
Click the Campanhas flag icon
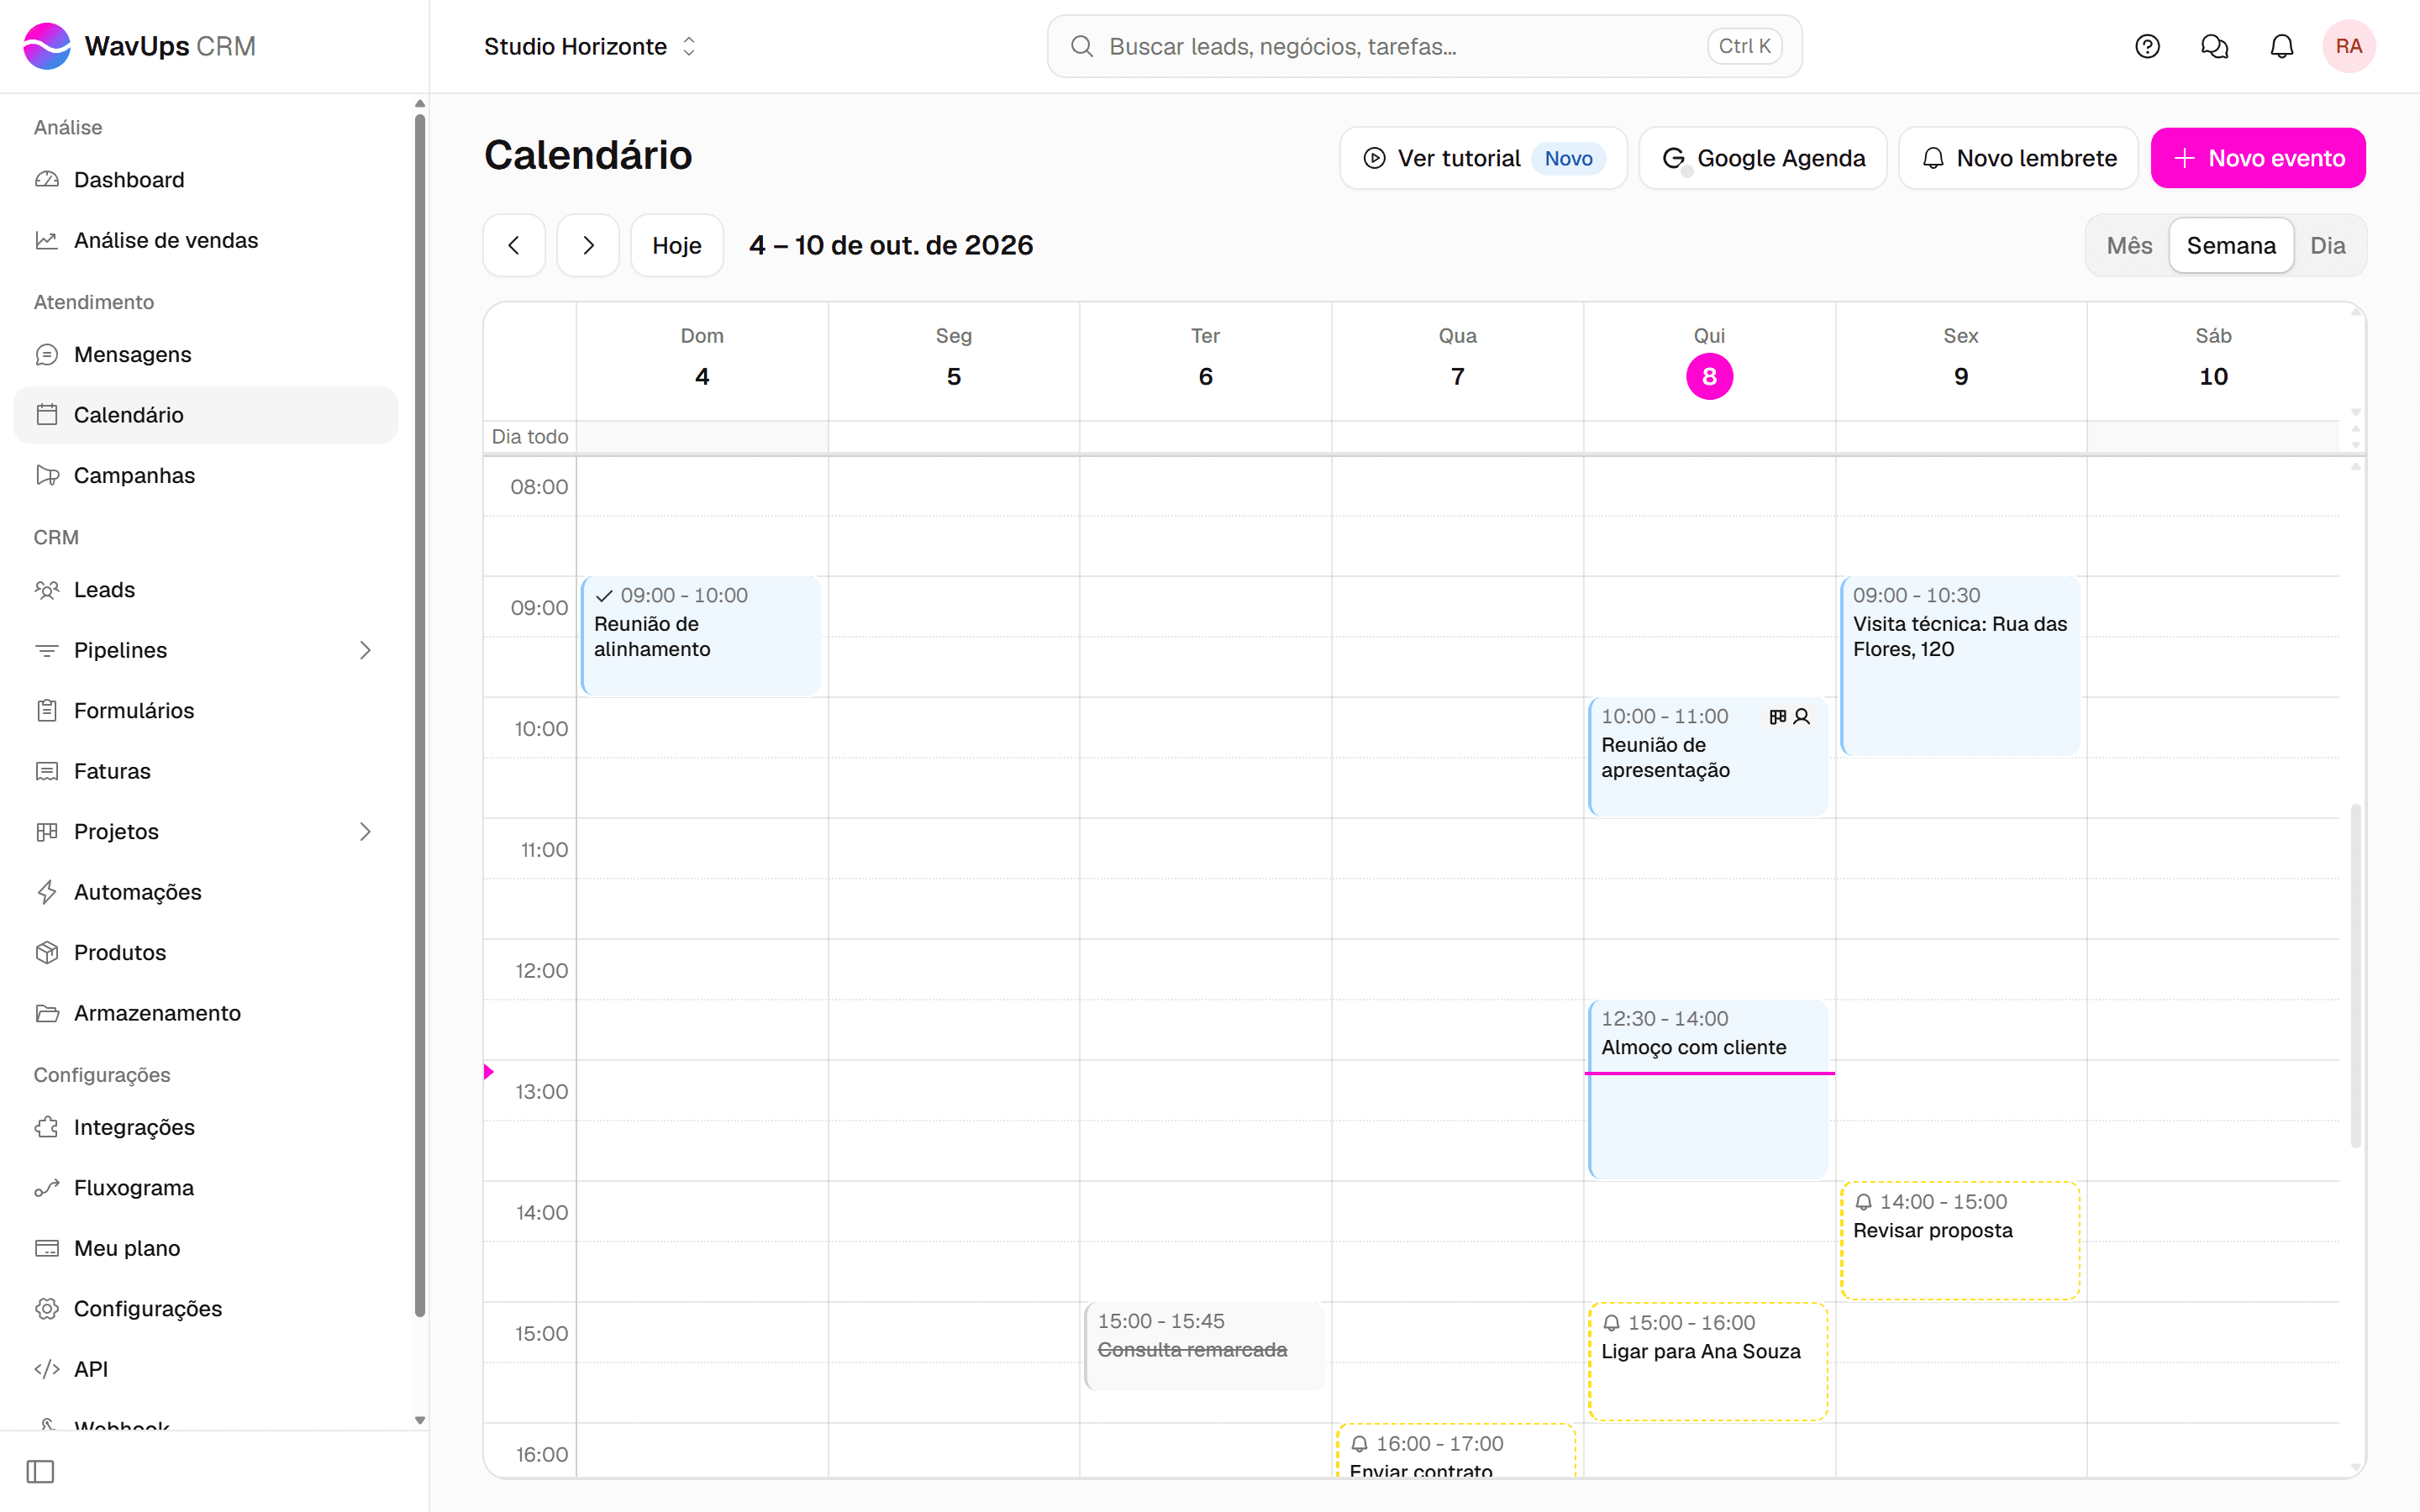[47, 475]
